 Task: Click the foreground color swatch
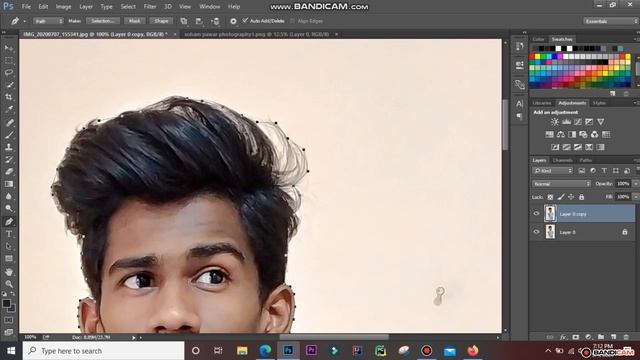[x=6, y=303]
